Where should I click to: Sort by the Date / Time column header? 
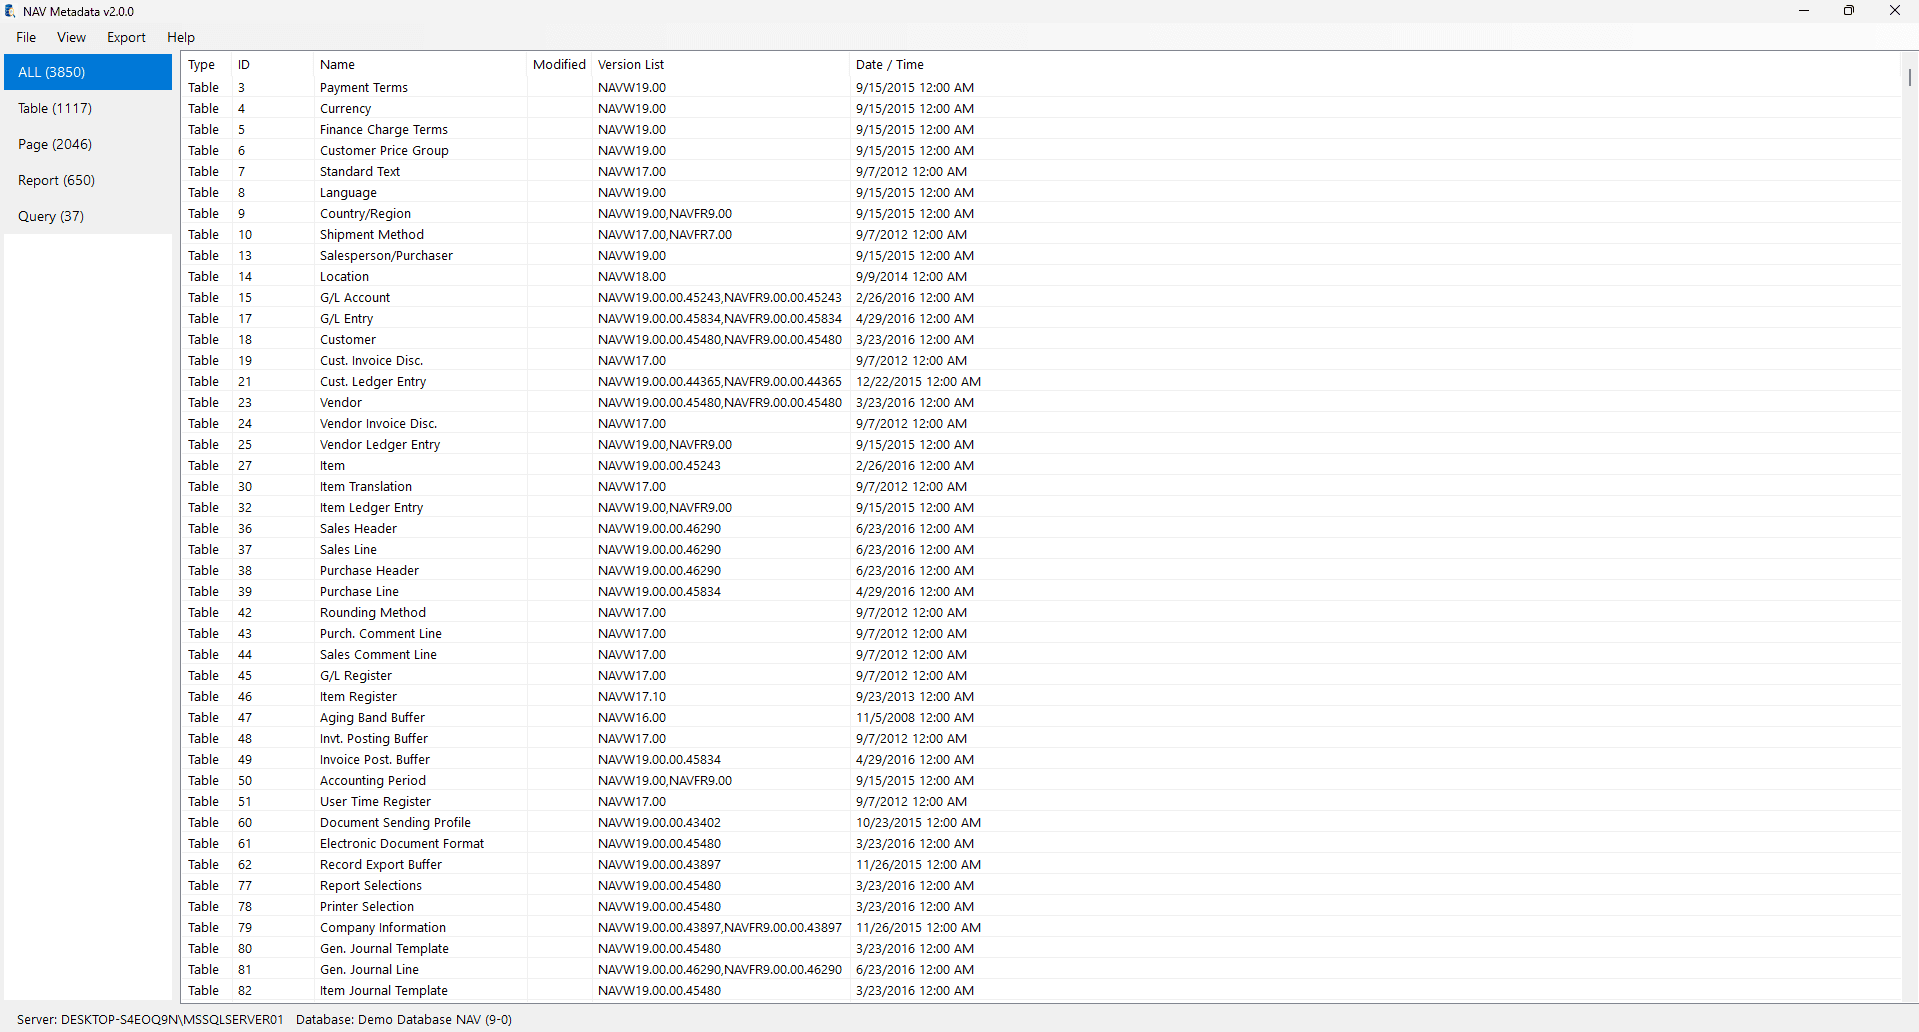tap(1375, 64)
